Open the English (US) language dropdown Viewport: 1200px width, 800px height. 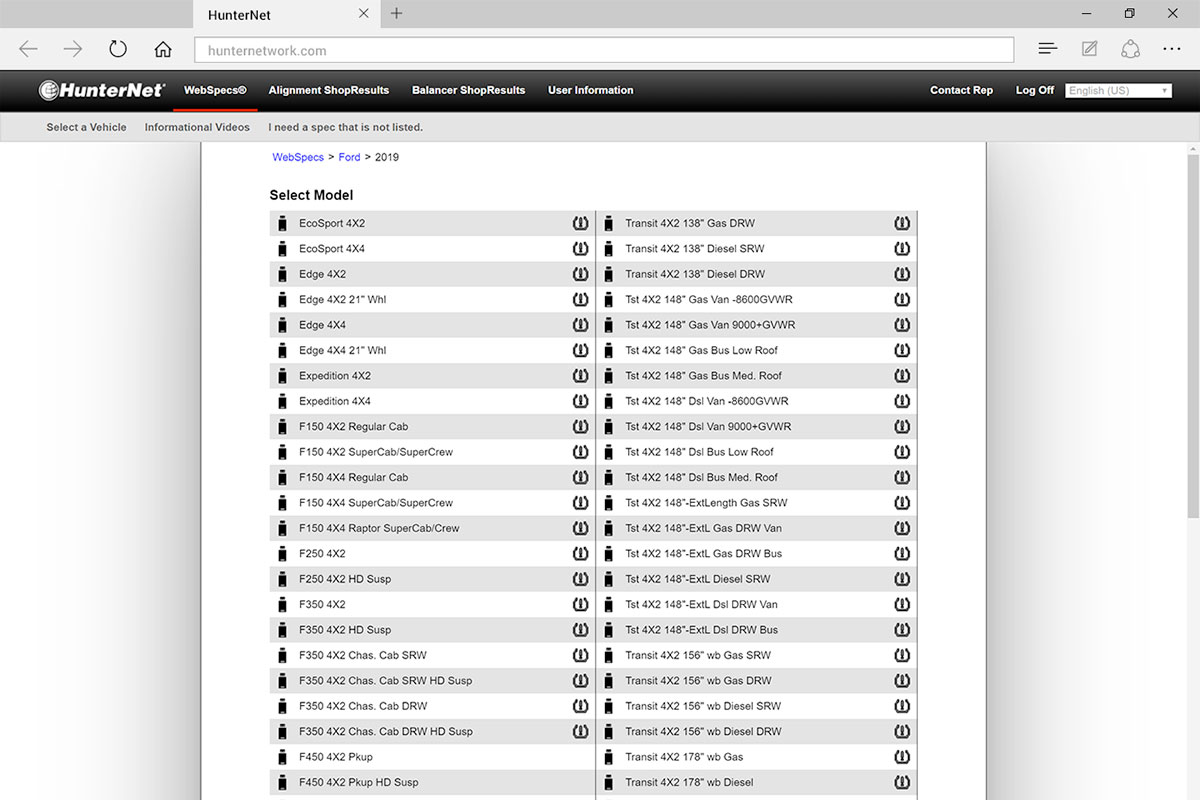[x=1118, y=90]
